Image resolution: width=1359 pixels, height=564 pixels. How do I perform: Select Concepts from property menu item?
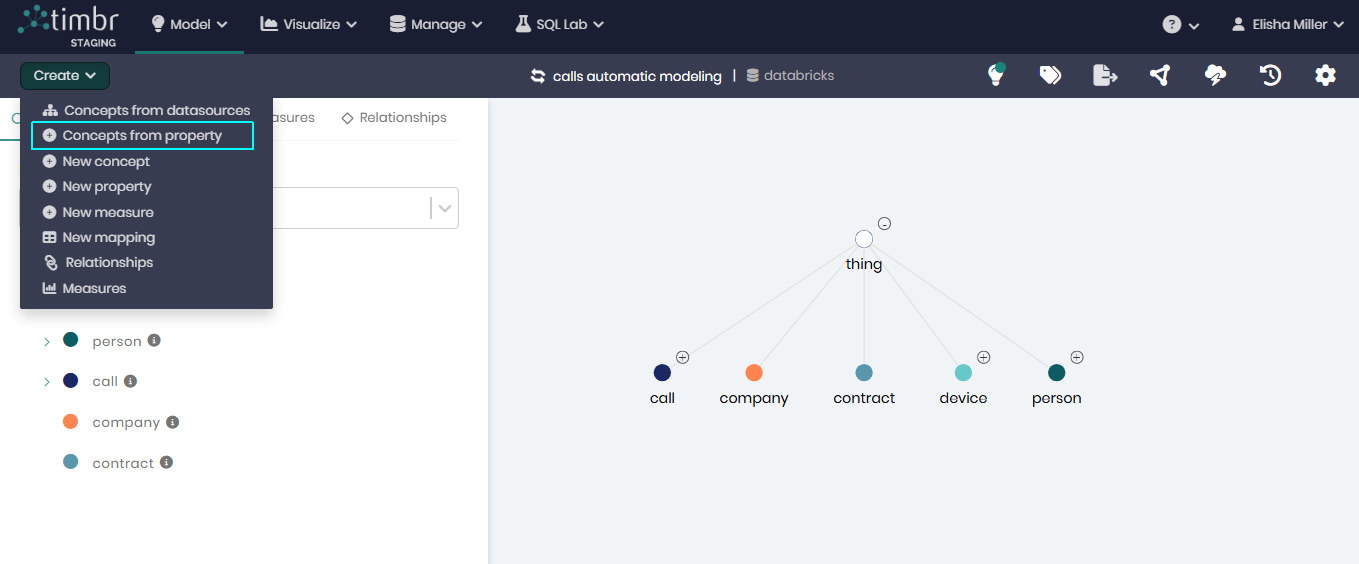click(142, 136)
